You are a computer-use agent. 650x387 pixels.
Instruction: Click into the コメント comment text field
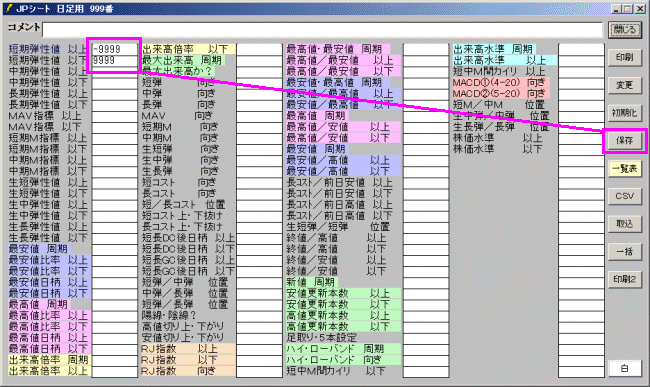click(322, 30)
